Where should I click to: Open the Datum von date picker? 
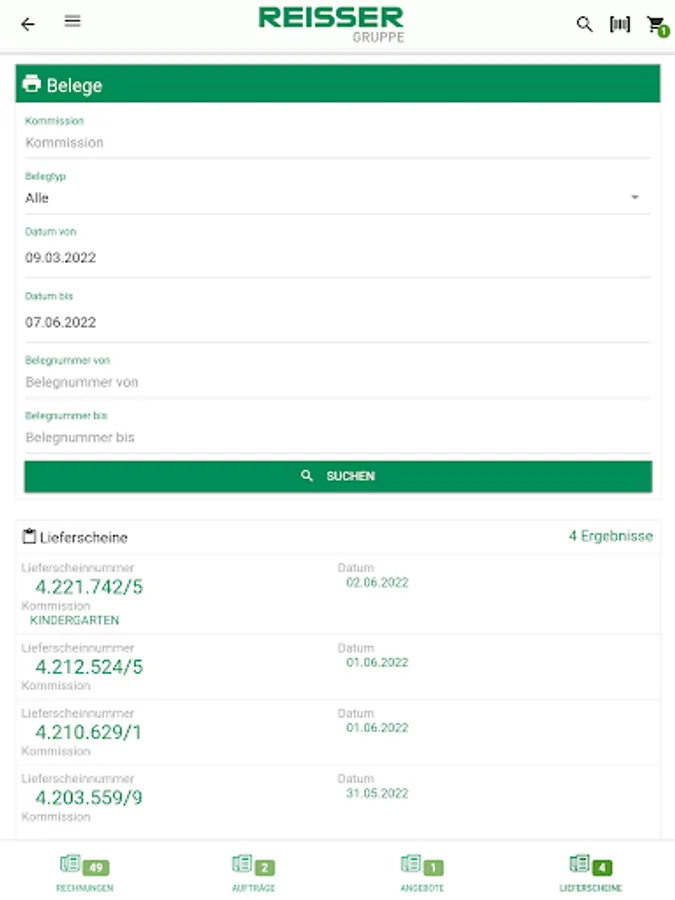(x=337, y=258)
